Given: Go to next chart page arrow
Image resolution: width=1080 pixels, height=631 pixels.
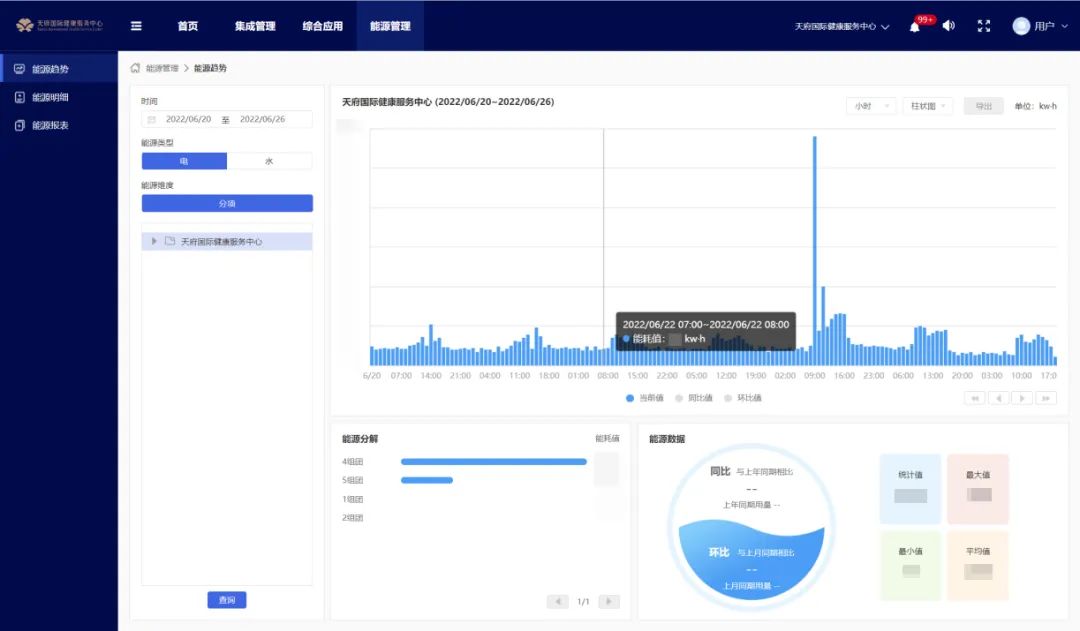Looking at the screenshot, I should tap(1021, 398).
